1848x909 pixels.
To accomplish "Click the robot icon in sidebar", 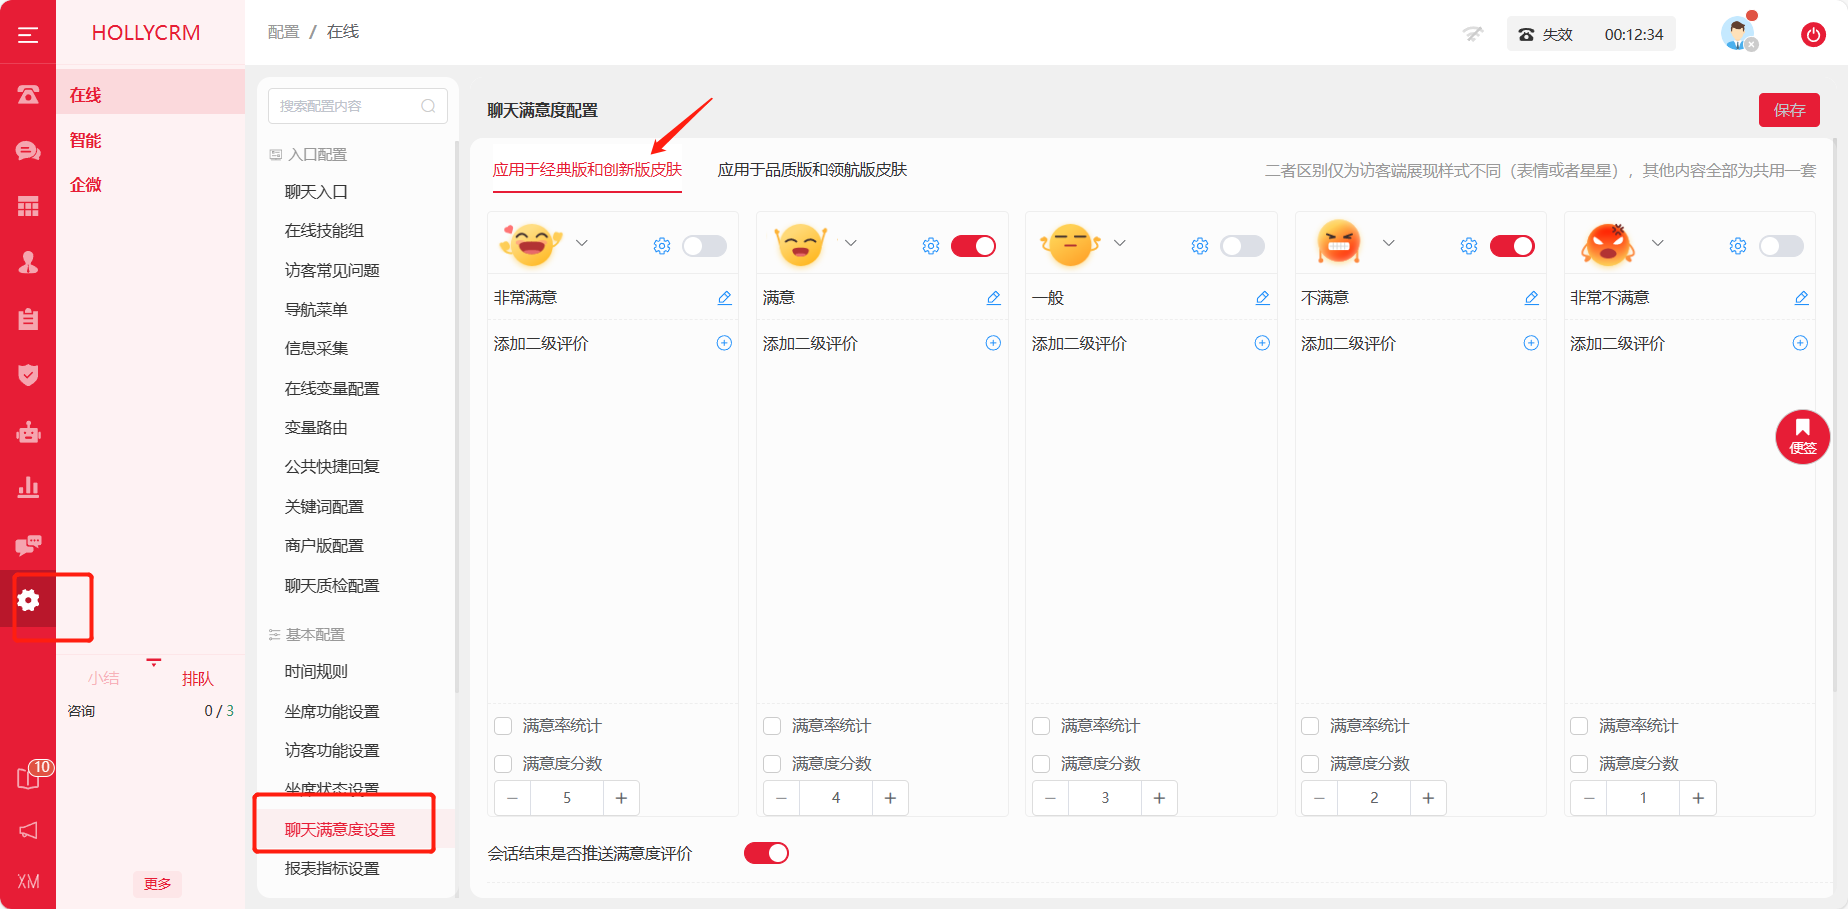I will click(x=28, y=432).
